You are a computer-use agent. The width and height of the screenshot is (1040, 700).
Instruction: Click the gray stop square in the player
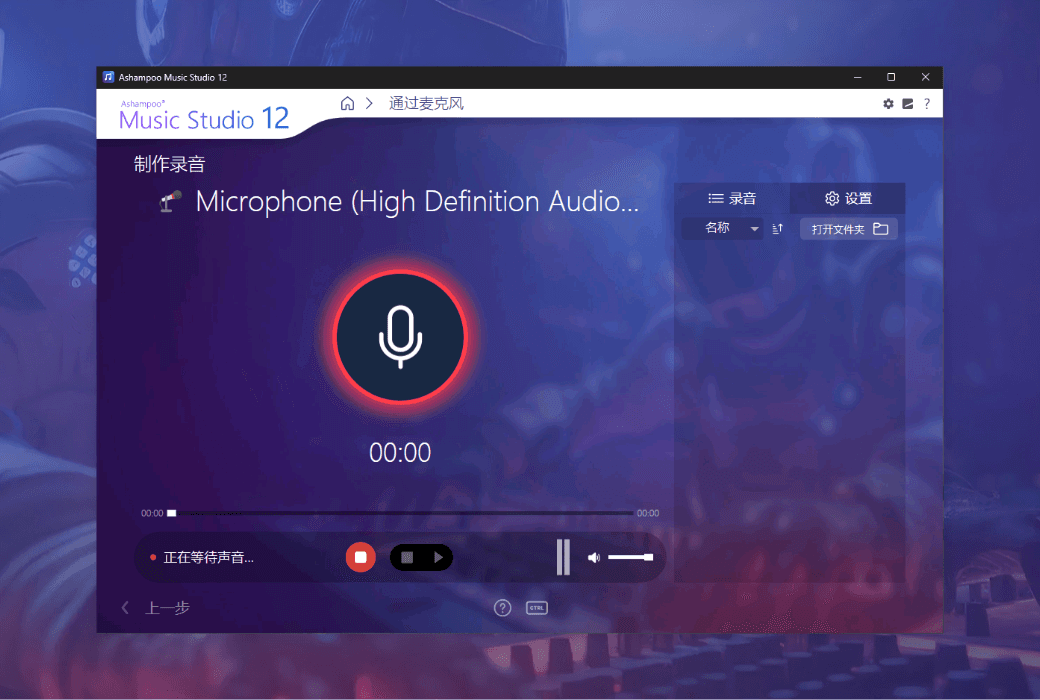click(x=407, y=557)
